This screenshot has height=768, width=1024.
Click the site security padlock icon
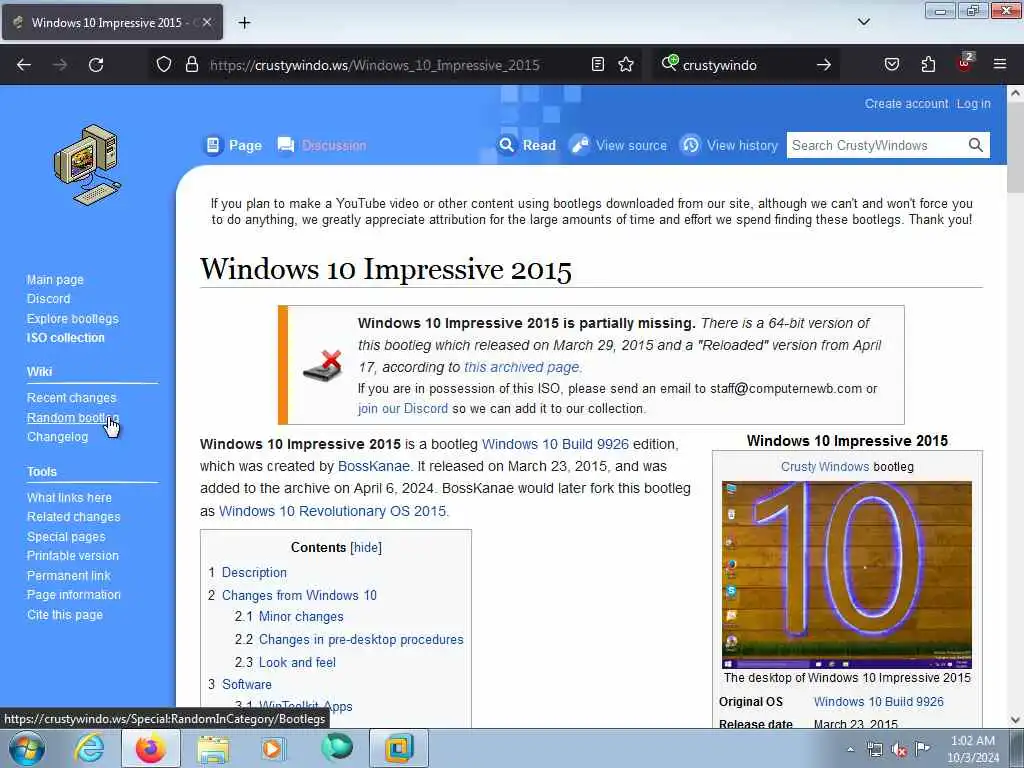pos(191,64)
